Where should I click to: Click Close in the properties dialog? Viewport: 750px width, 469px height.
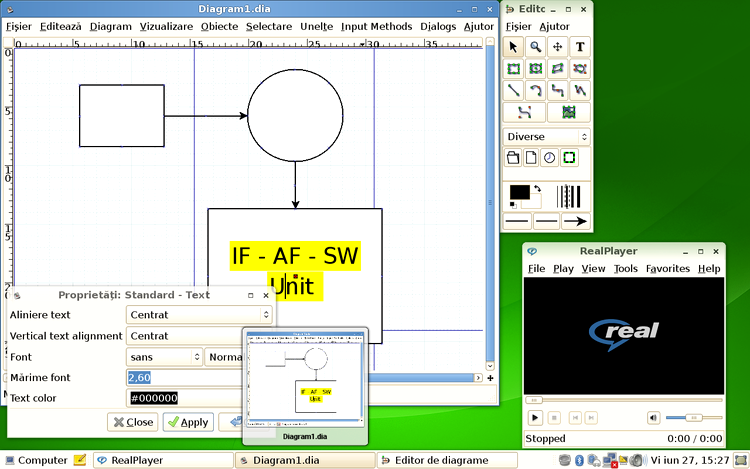[132, 422]
